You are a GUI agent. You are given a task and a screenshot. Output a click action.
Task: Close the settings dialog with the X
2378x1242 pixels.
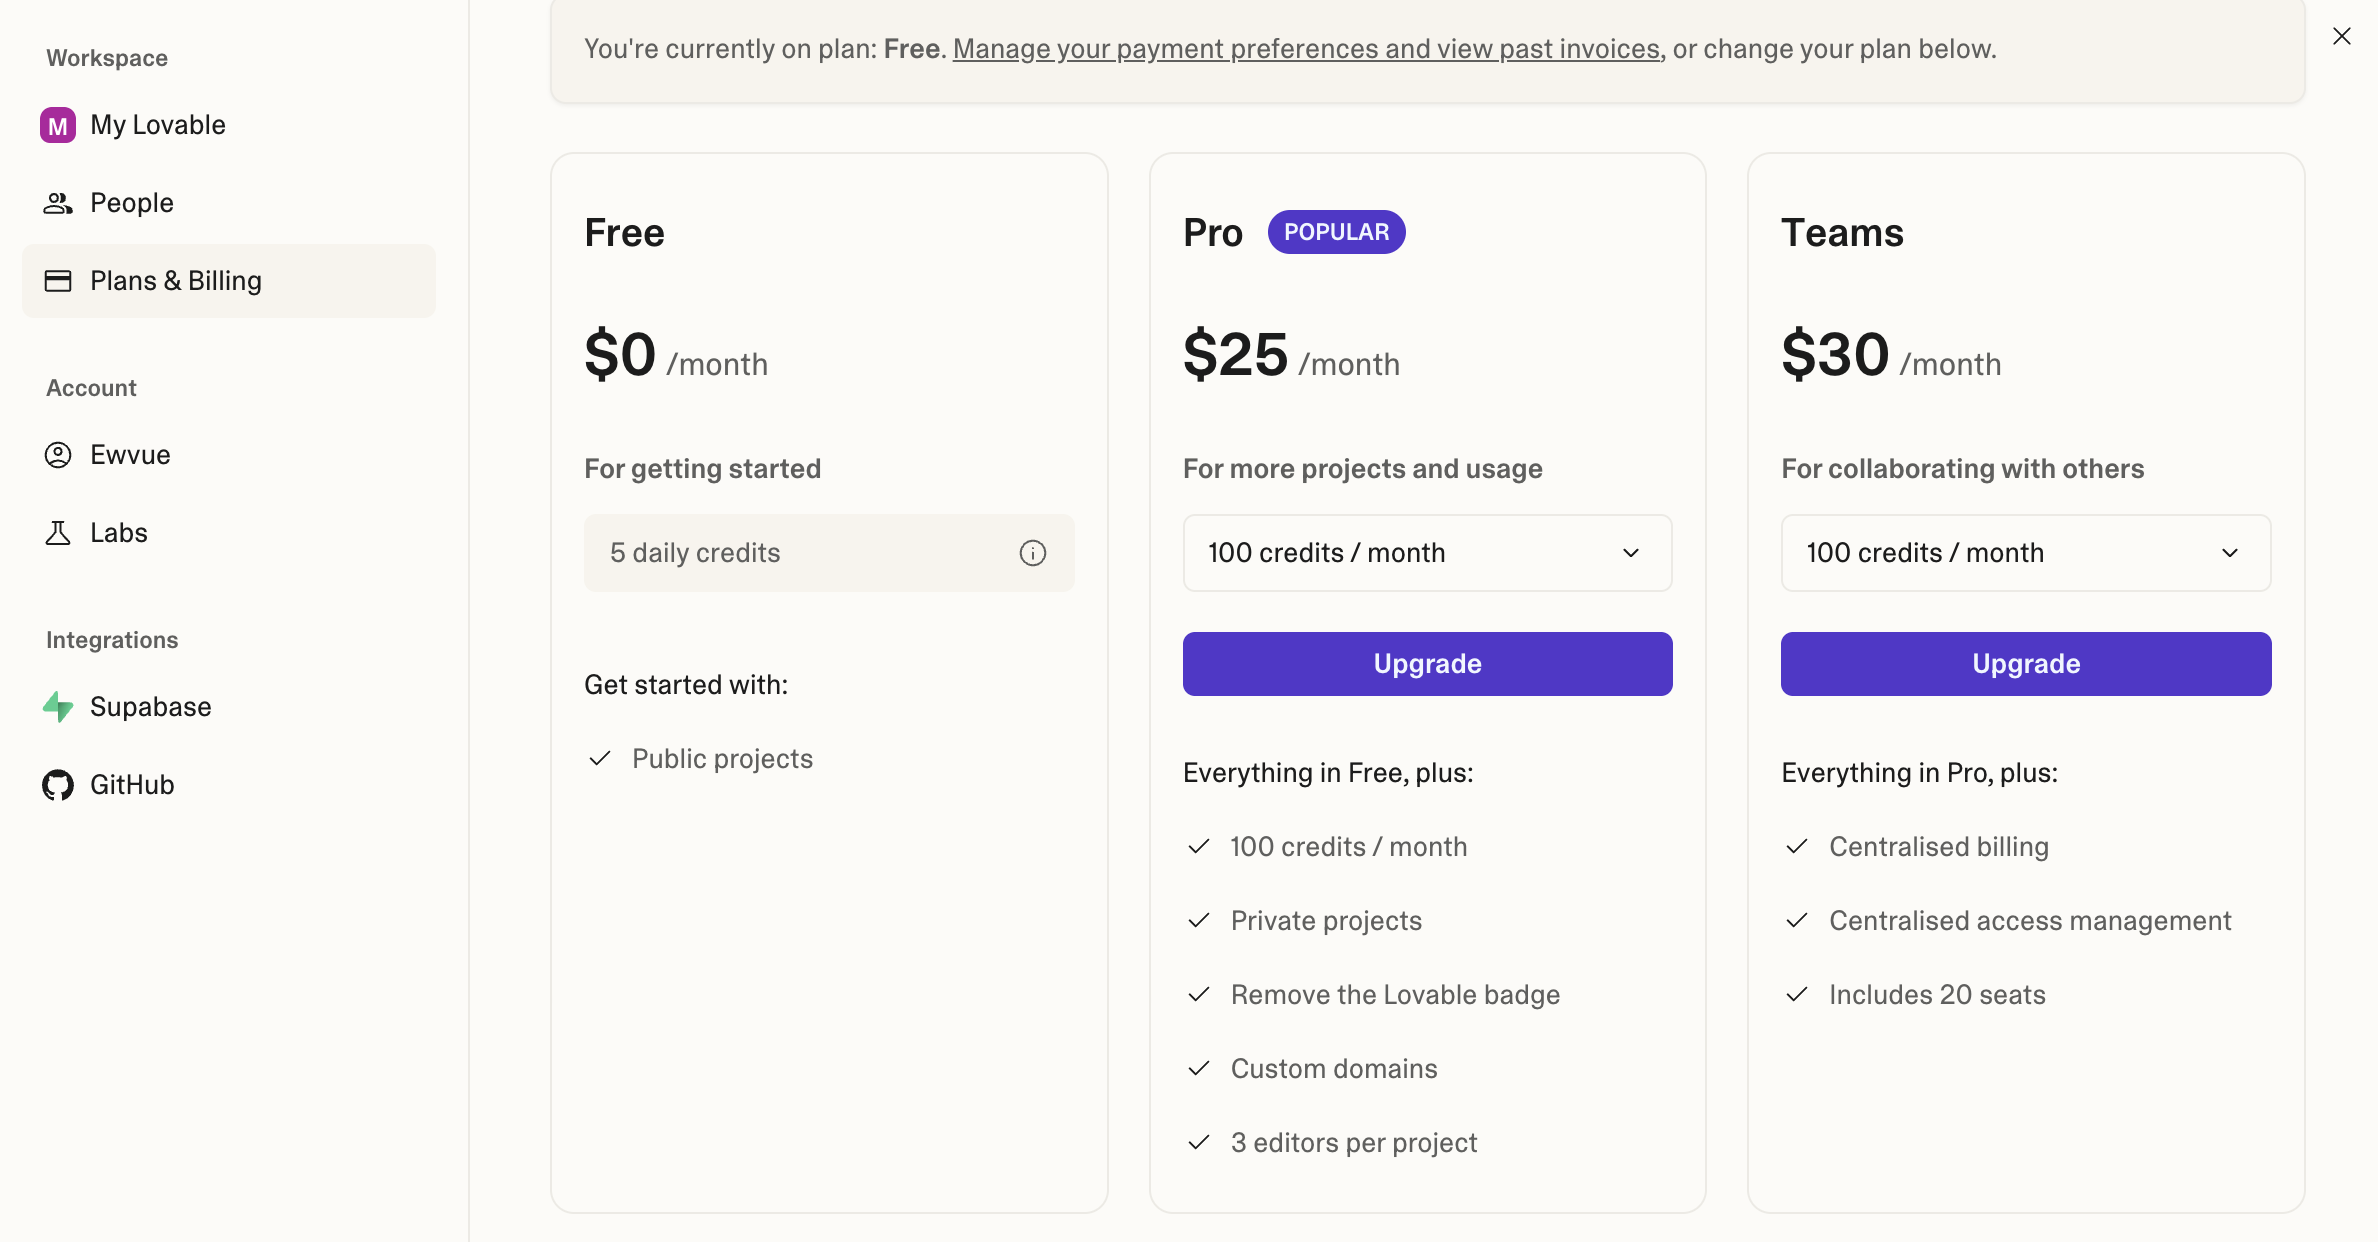point(2342,36)
